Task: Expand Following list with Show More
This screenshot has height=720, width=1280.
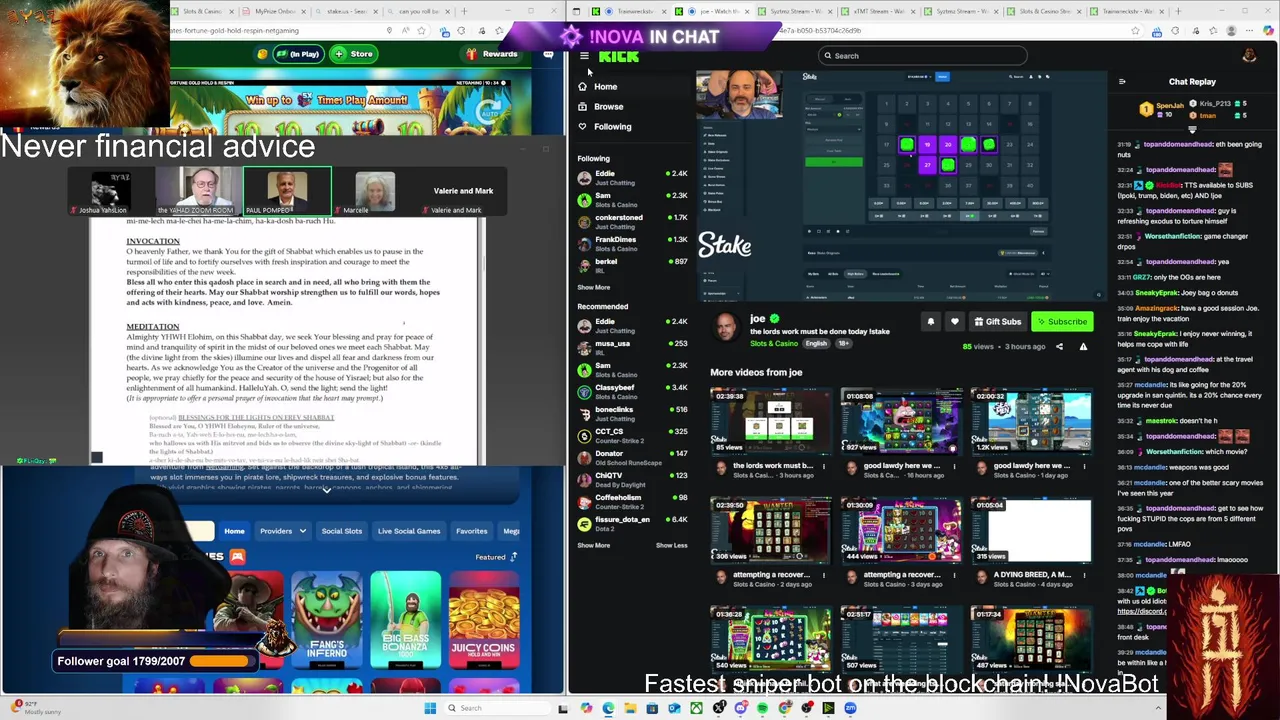Action: point(593,287)
